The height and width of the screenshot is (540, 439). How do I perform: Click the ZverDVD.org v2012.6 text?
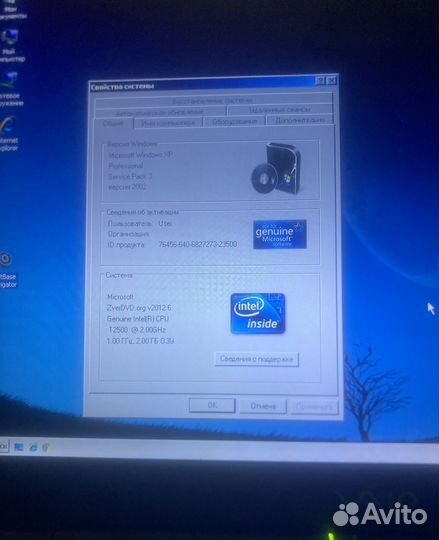(x=139, y=308)
